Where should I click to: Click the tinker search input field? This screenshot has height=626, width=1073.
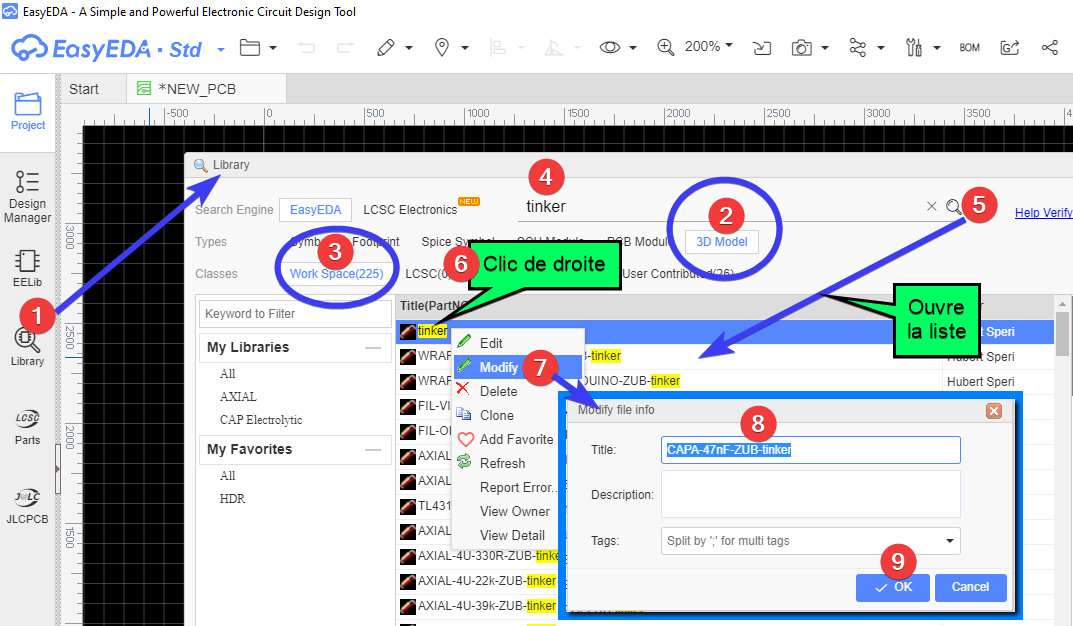719,207
